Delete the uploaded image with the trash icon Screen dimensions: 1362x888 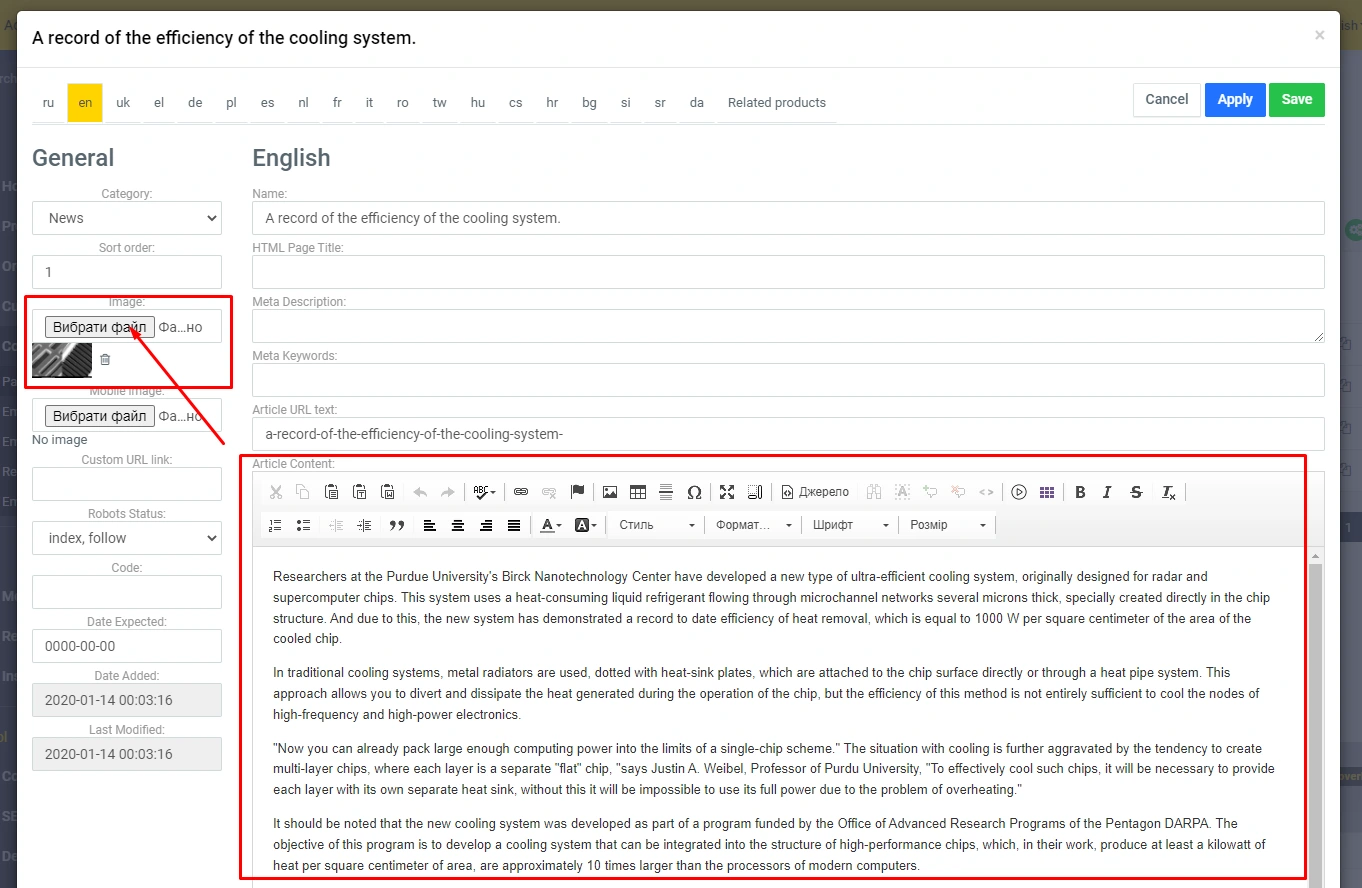(x=105, y=359)
